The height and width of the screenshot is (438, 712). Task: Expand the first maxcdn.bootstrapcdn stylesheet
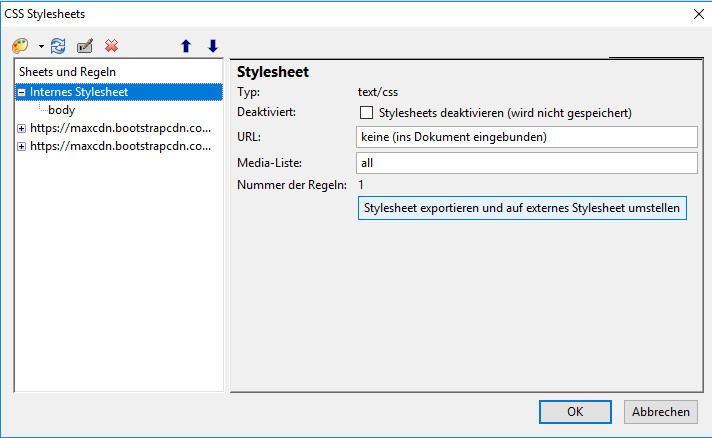21,128
